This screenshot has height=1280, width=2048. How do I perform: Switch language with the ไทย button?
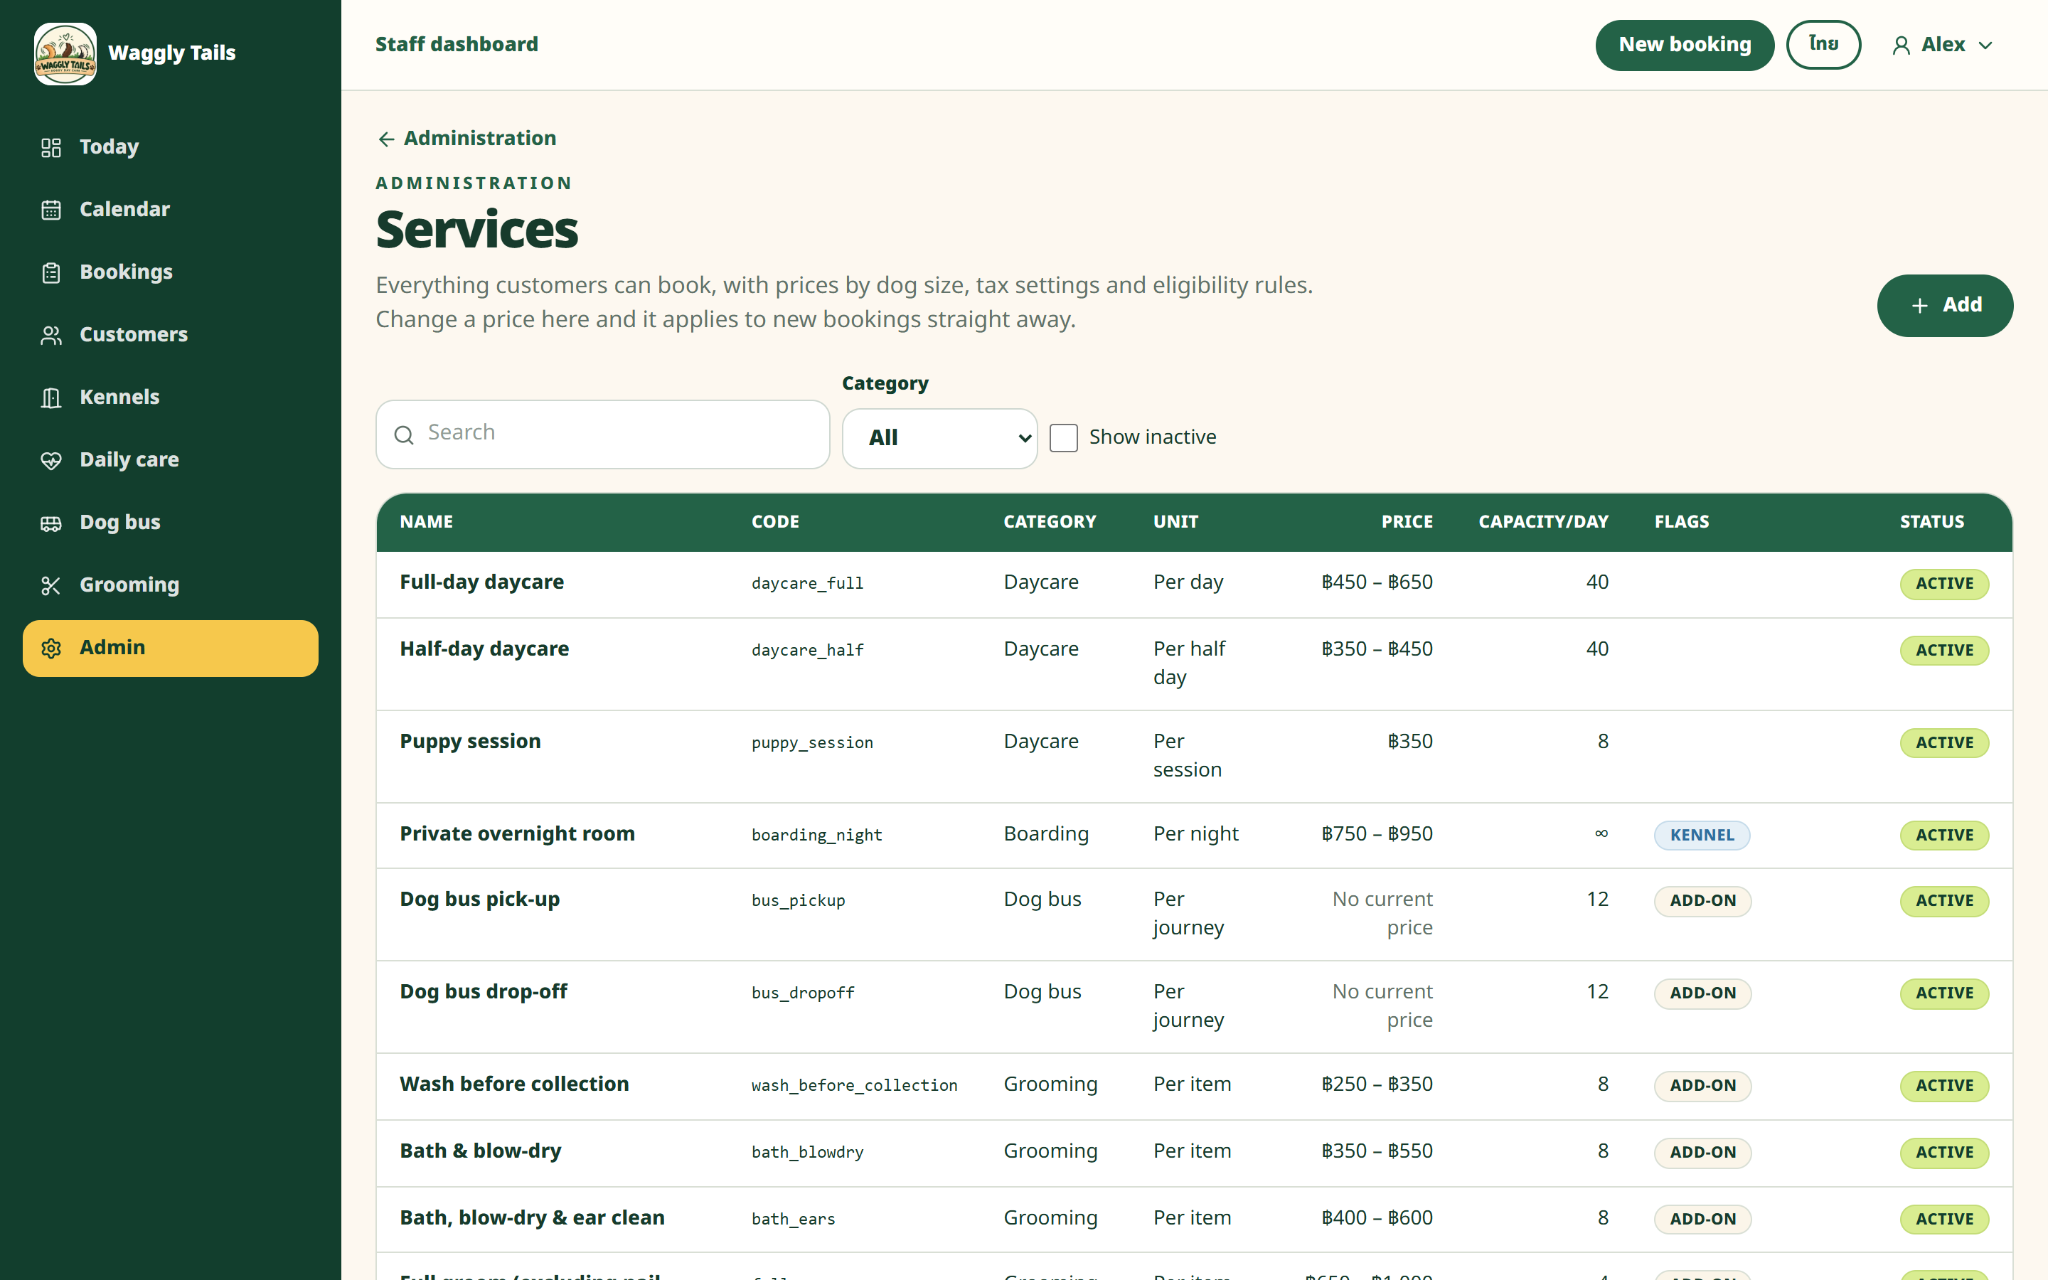[1823, 45]
